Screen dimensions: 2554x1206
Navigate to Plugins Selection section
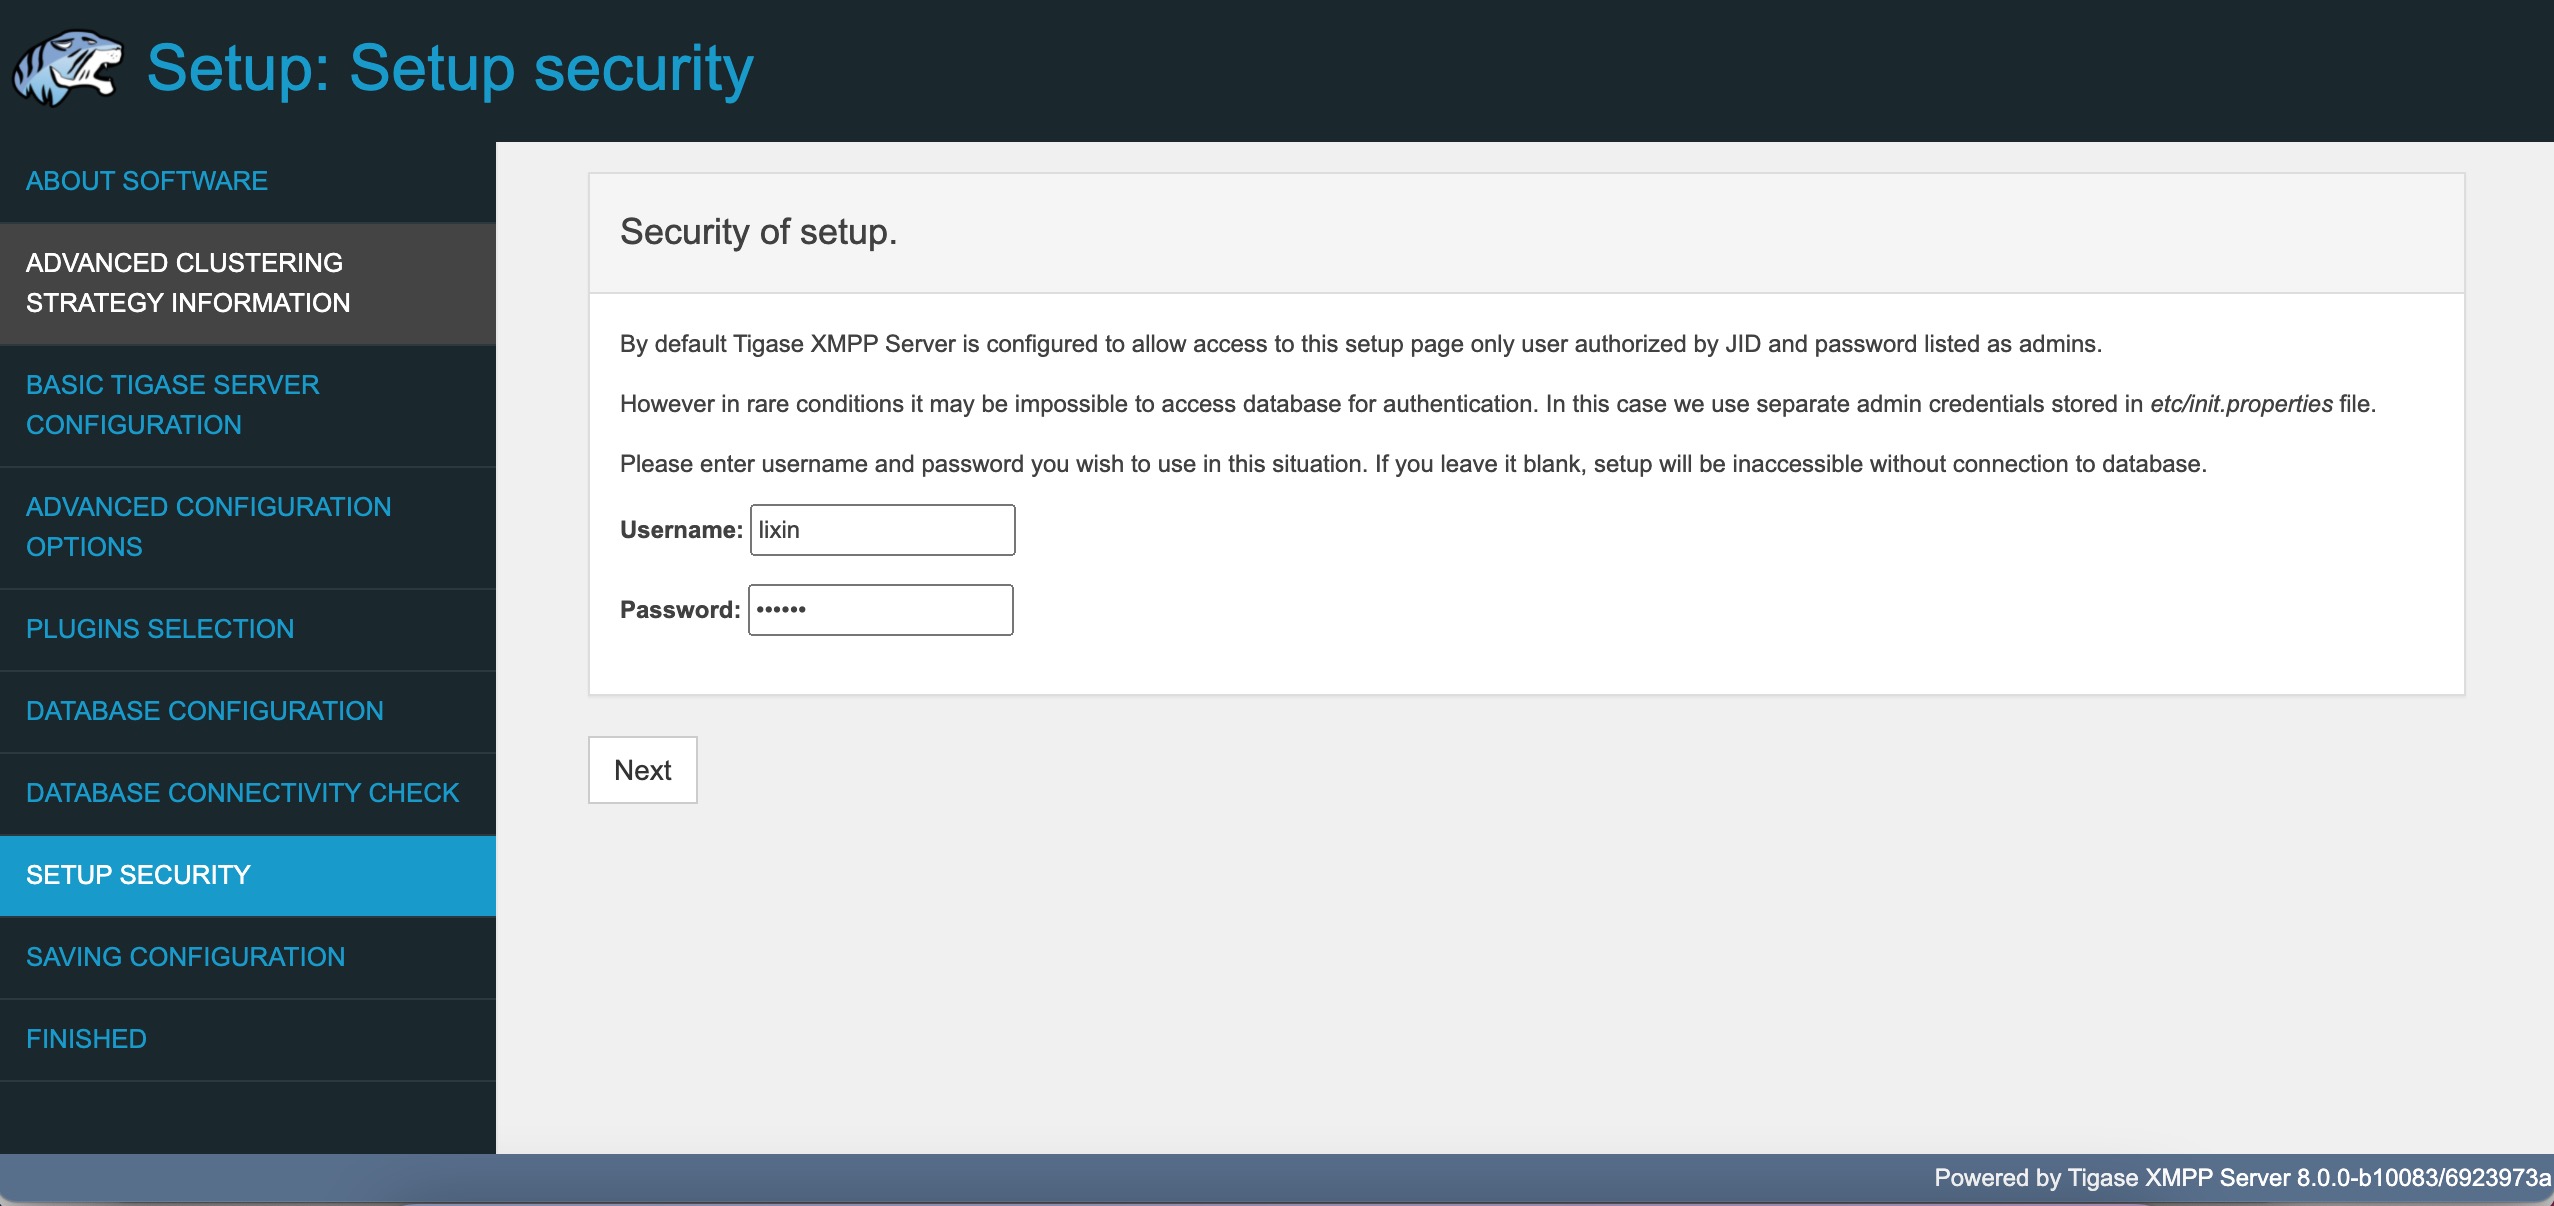click(x=160, y=627)
